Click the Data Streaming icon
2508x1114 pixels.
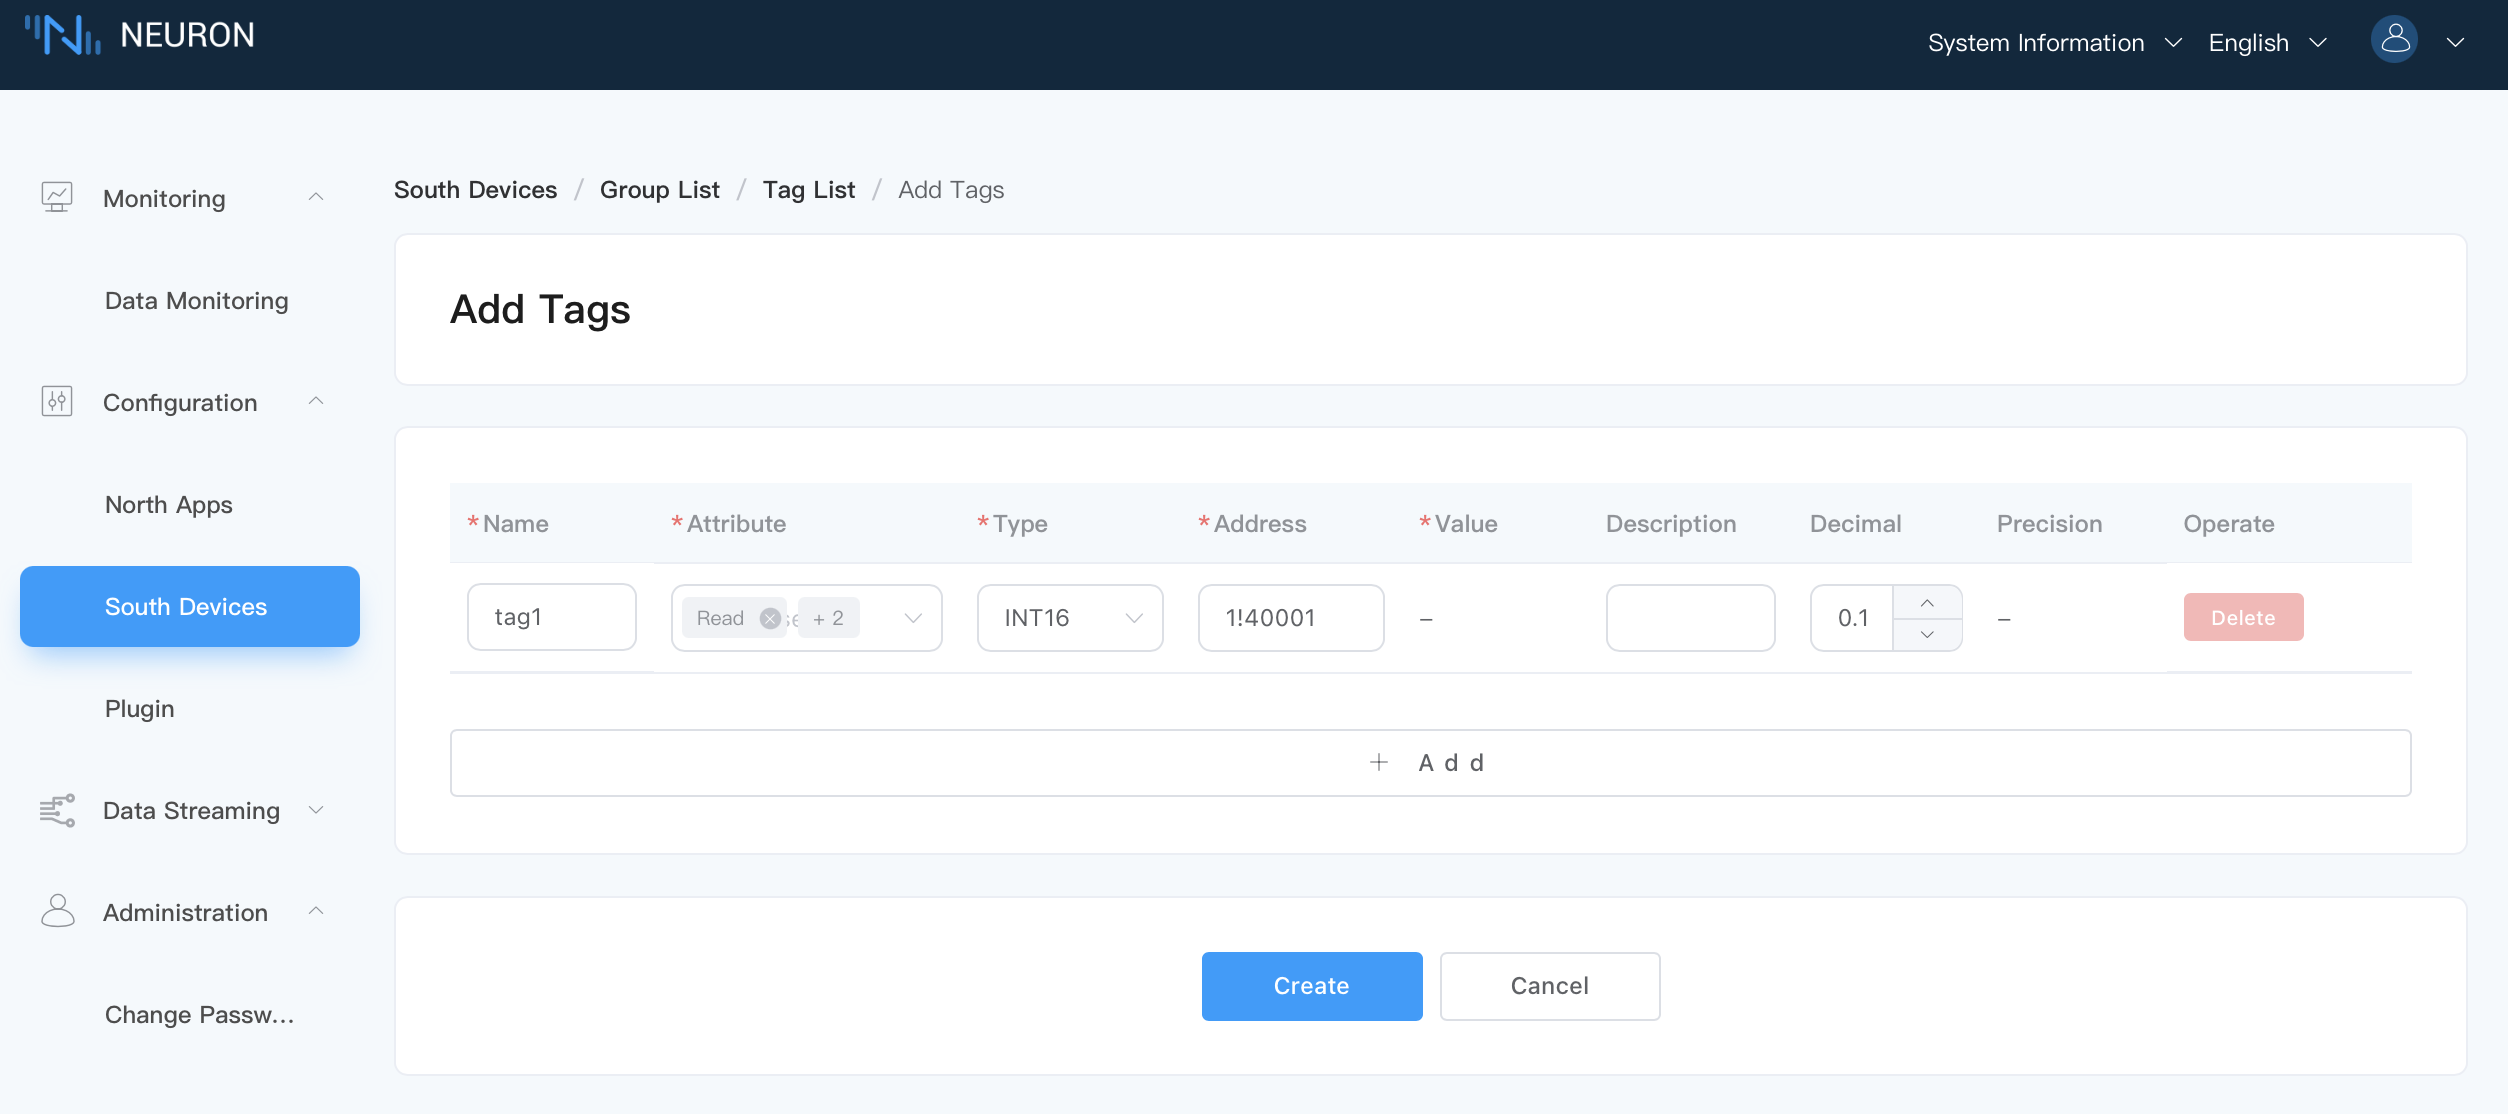click(x=57, y=810)
